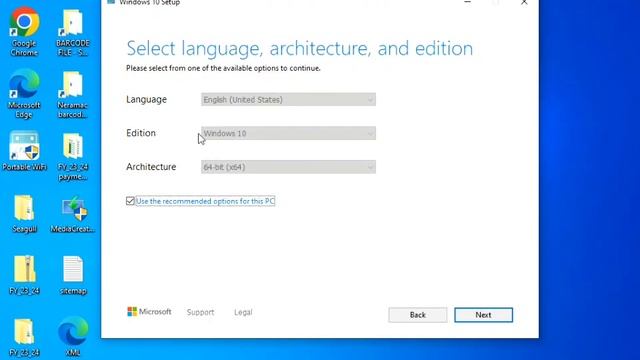Click the Language field label

[147, 99]
